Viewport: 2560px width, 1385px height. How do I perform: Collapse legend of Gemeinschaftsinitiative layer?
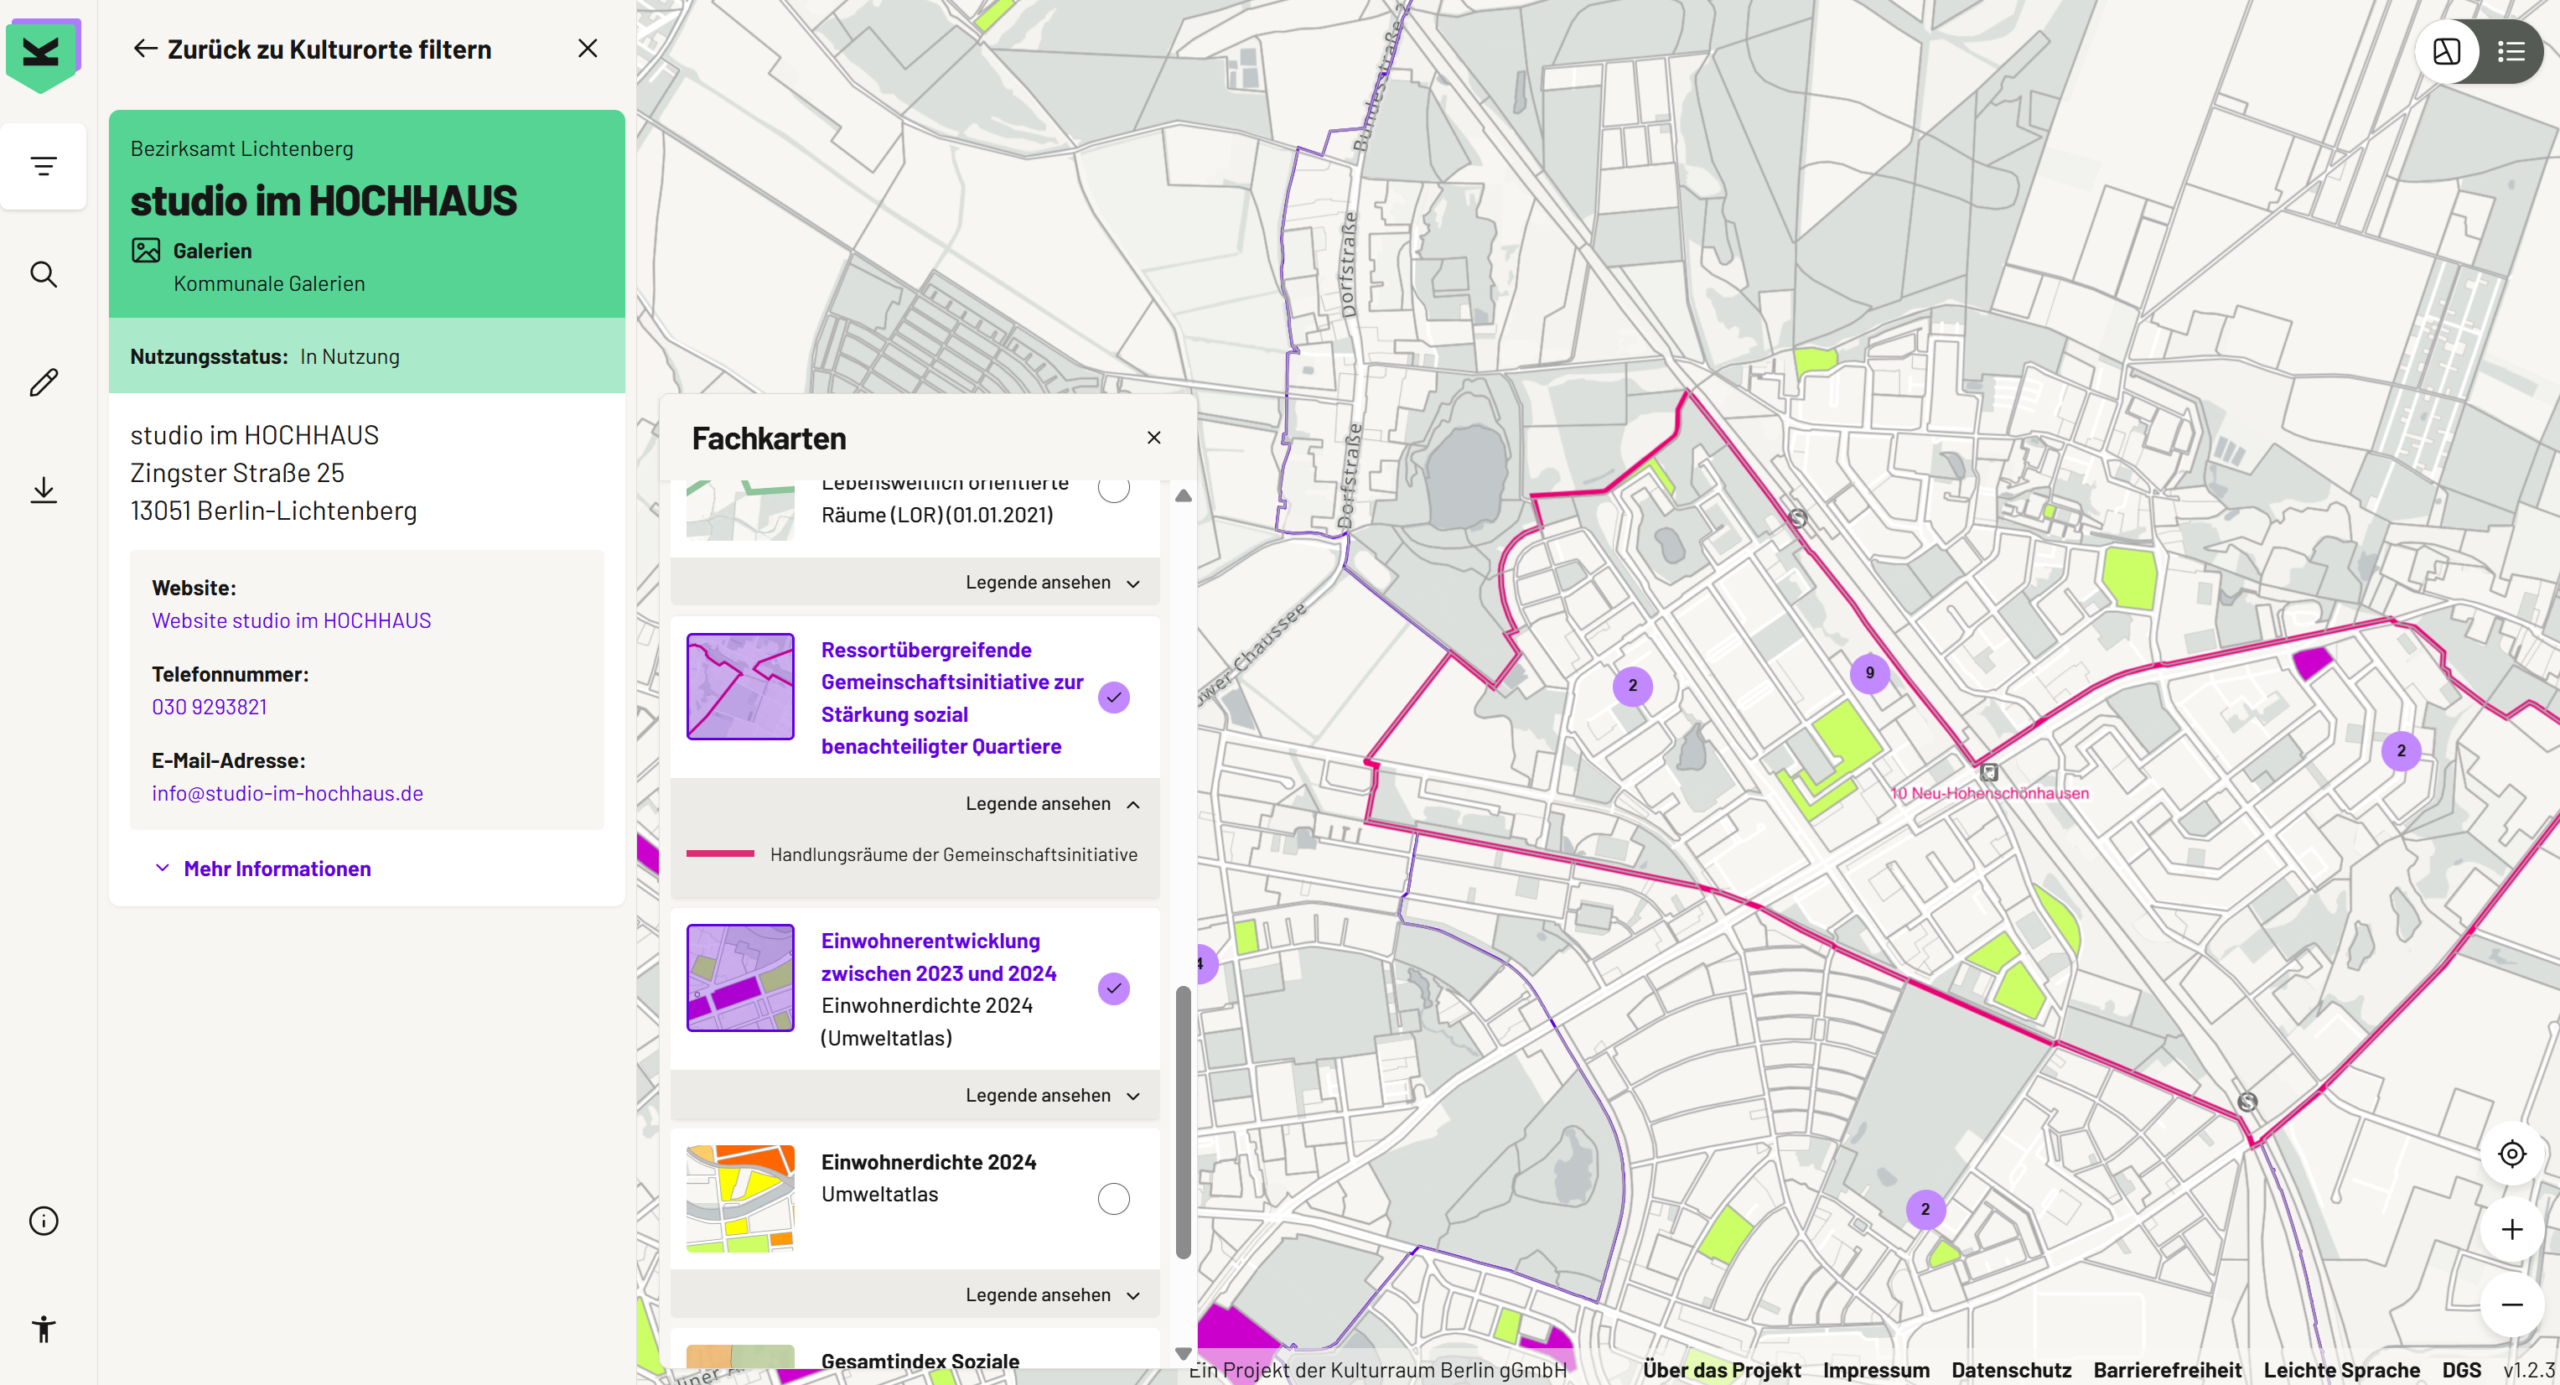point(1052,804)
